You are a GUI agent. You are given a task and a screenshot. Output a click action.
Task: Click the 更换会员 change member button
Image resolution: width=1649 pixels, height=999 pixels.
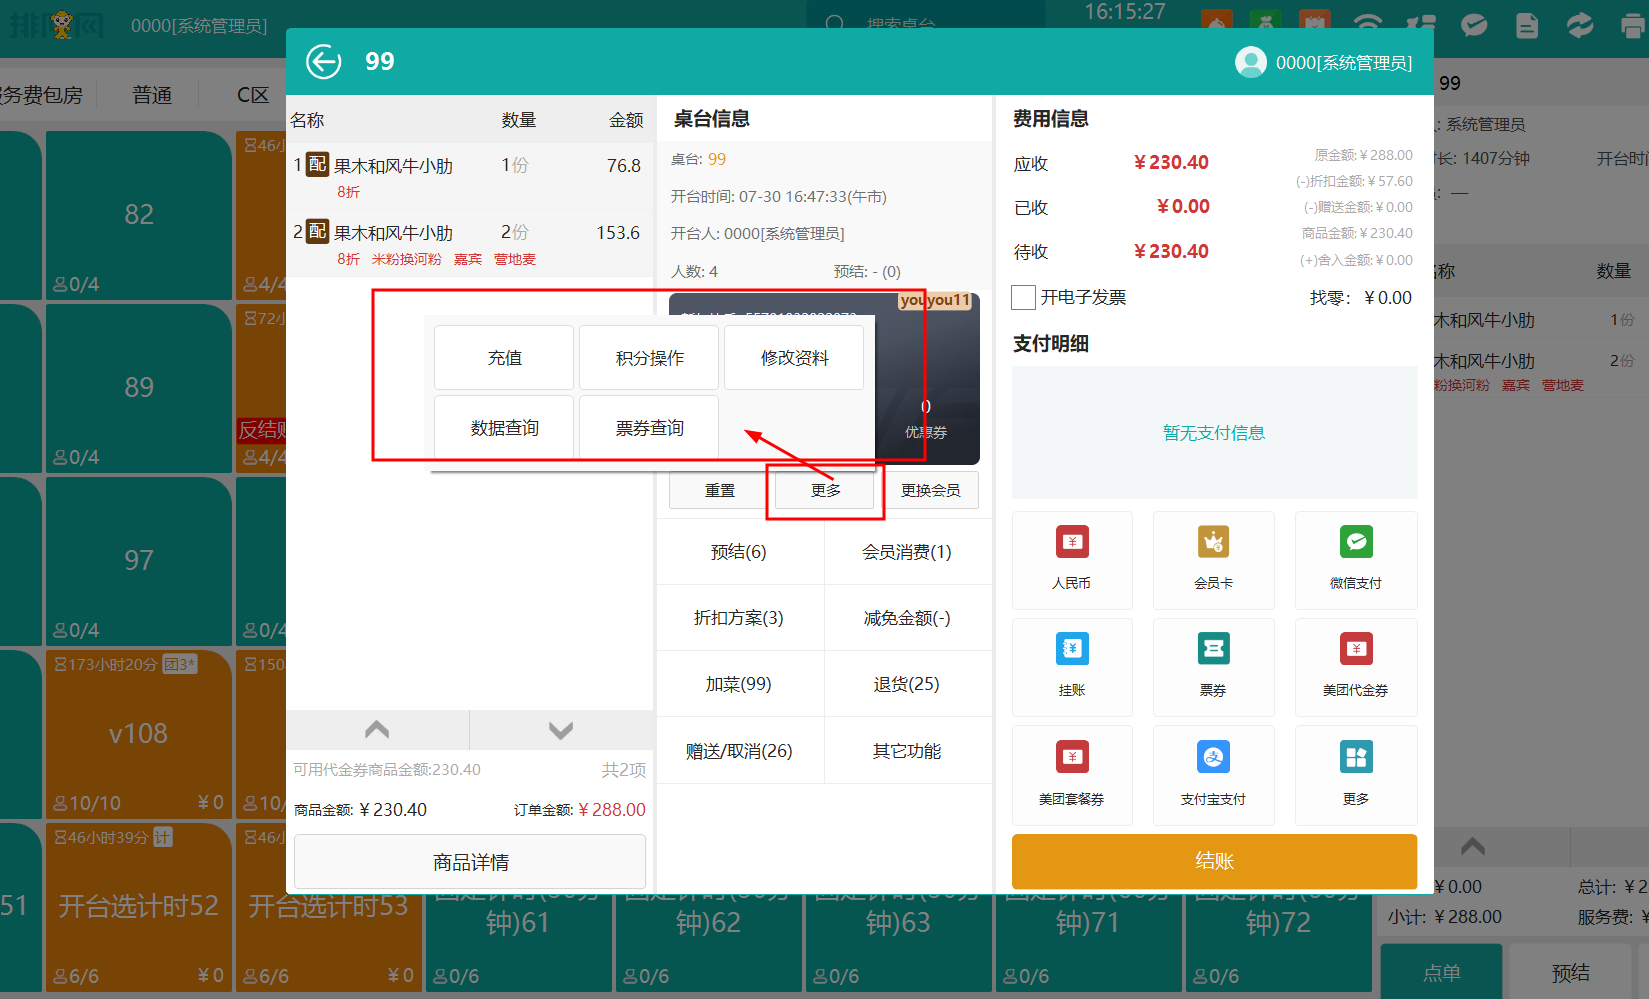coord(930,490)
